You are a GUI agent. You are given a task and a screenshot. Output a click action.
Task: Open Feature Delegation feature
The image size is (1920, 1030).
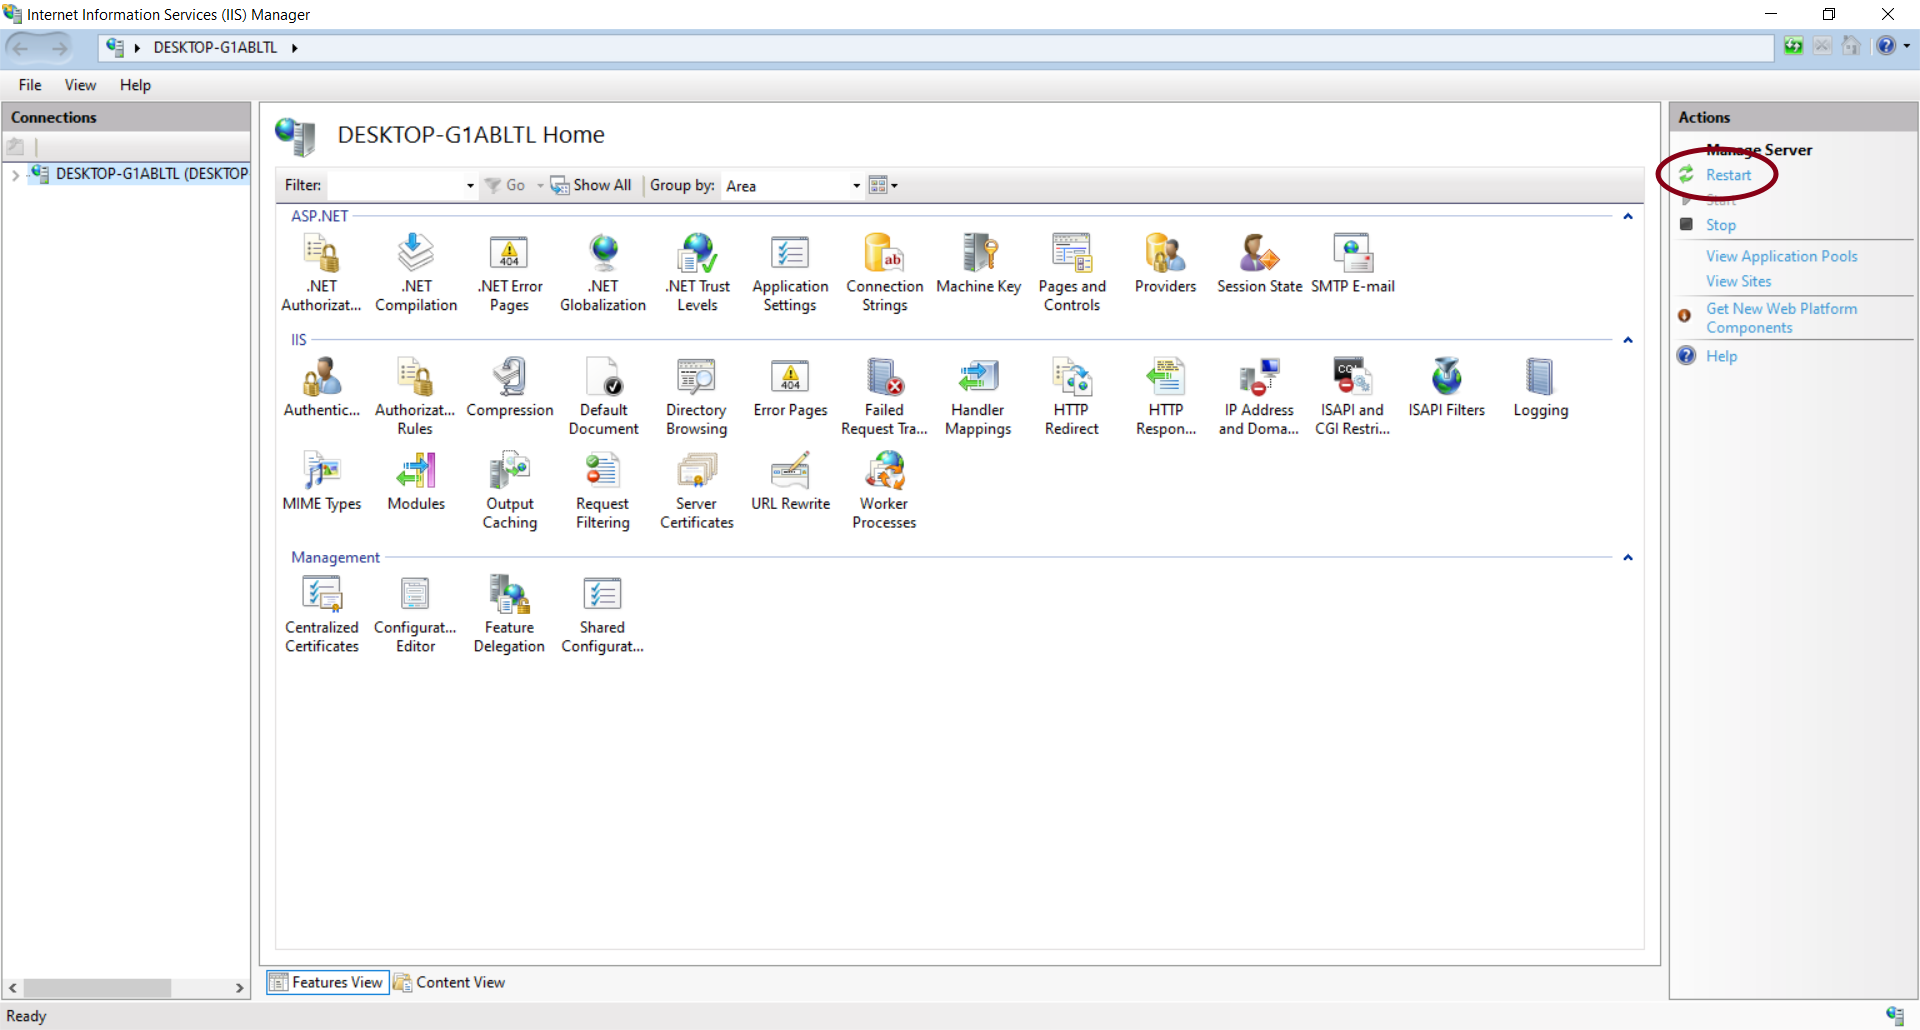(509, 615)
